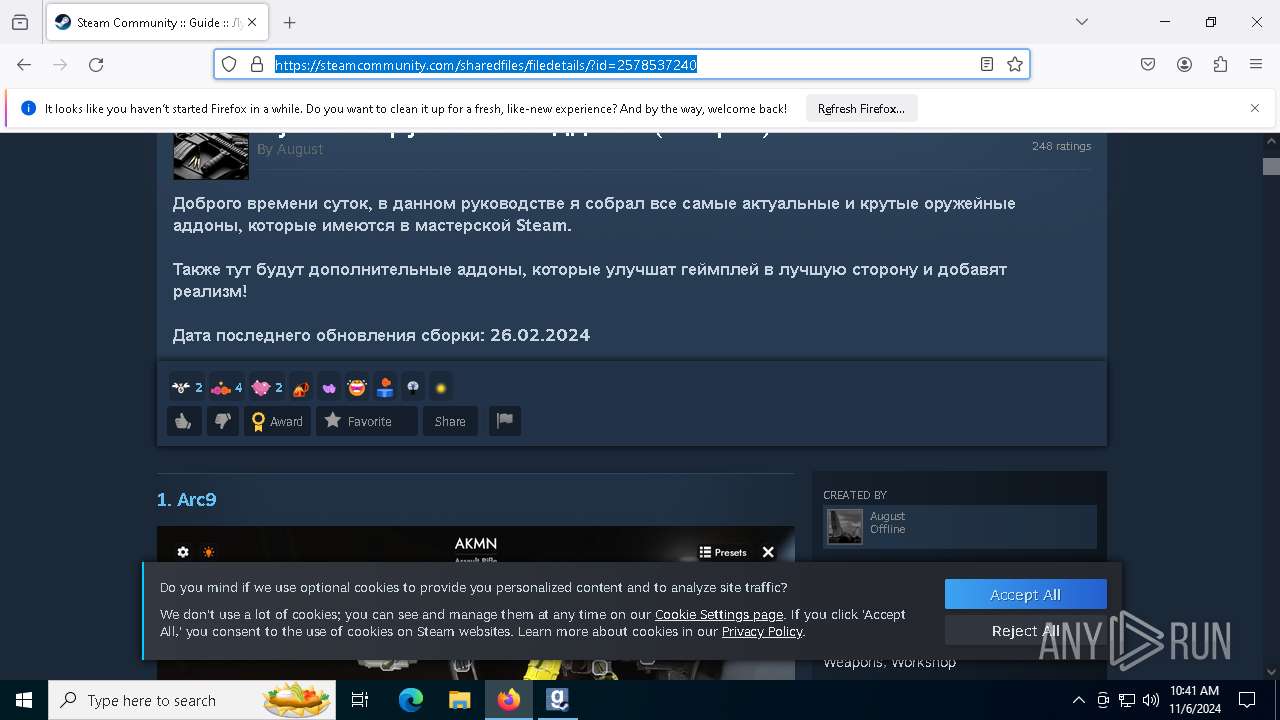Click the taskbar search box
This screenshot has width=1280, height=720.
[x=194, y=700]
